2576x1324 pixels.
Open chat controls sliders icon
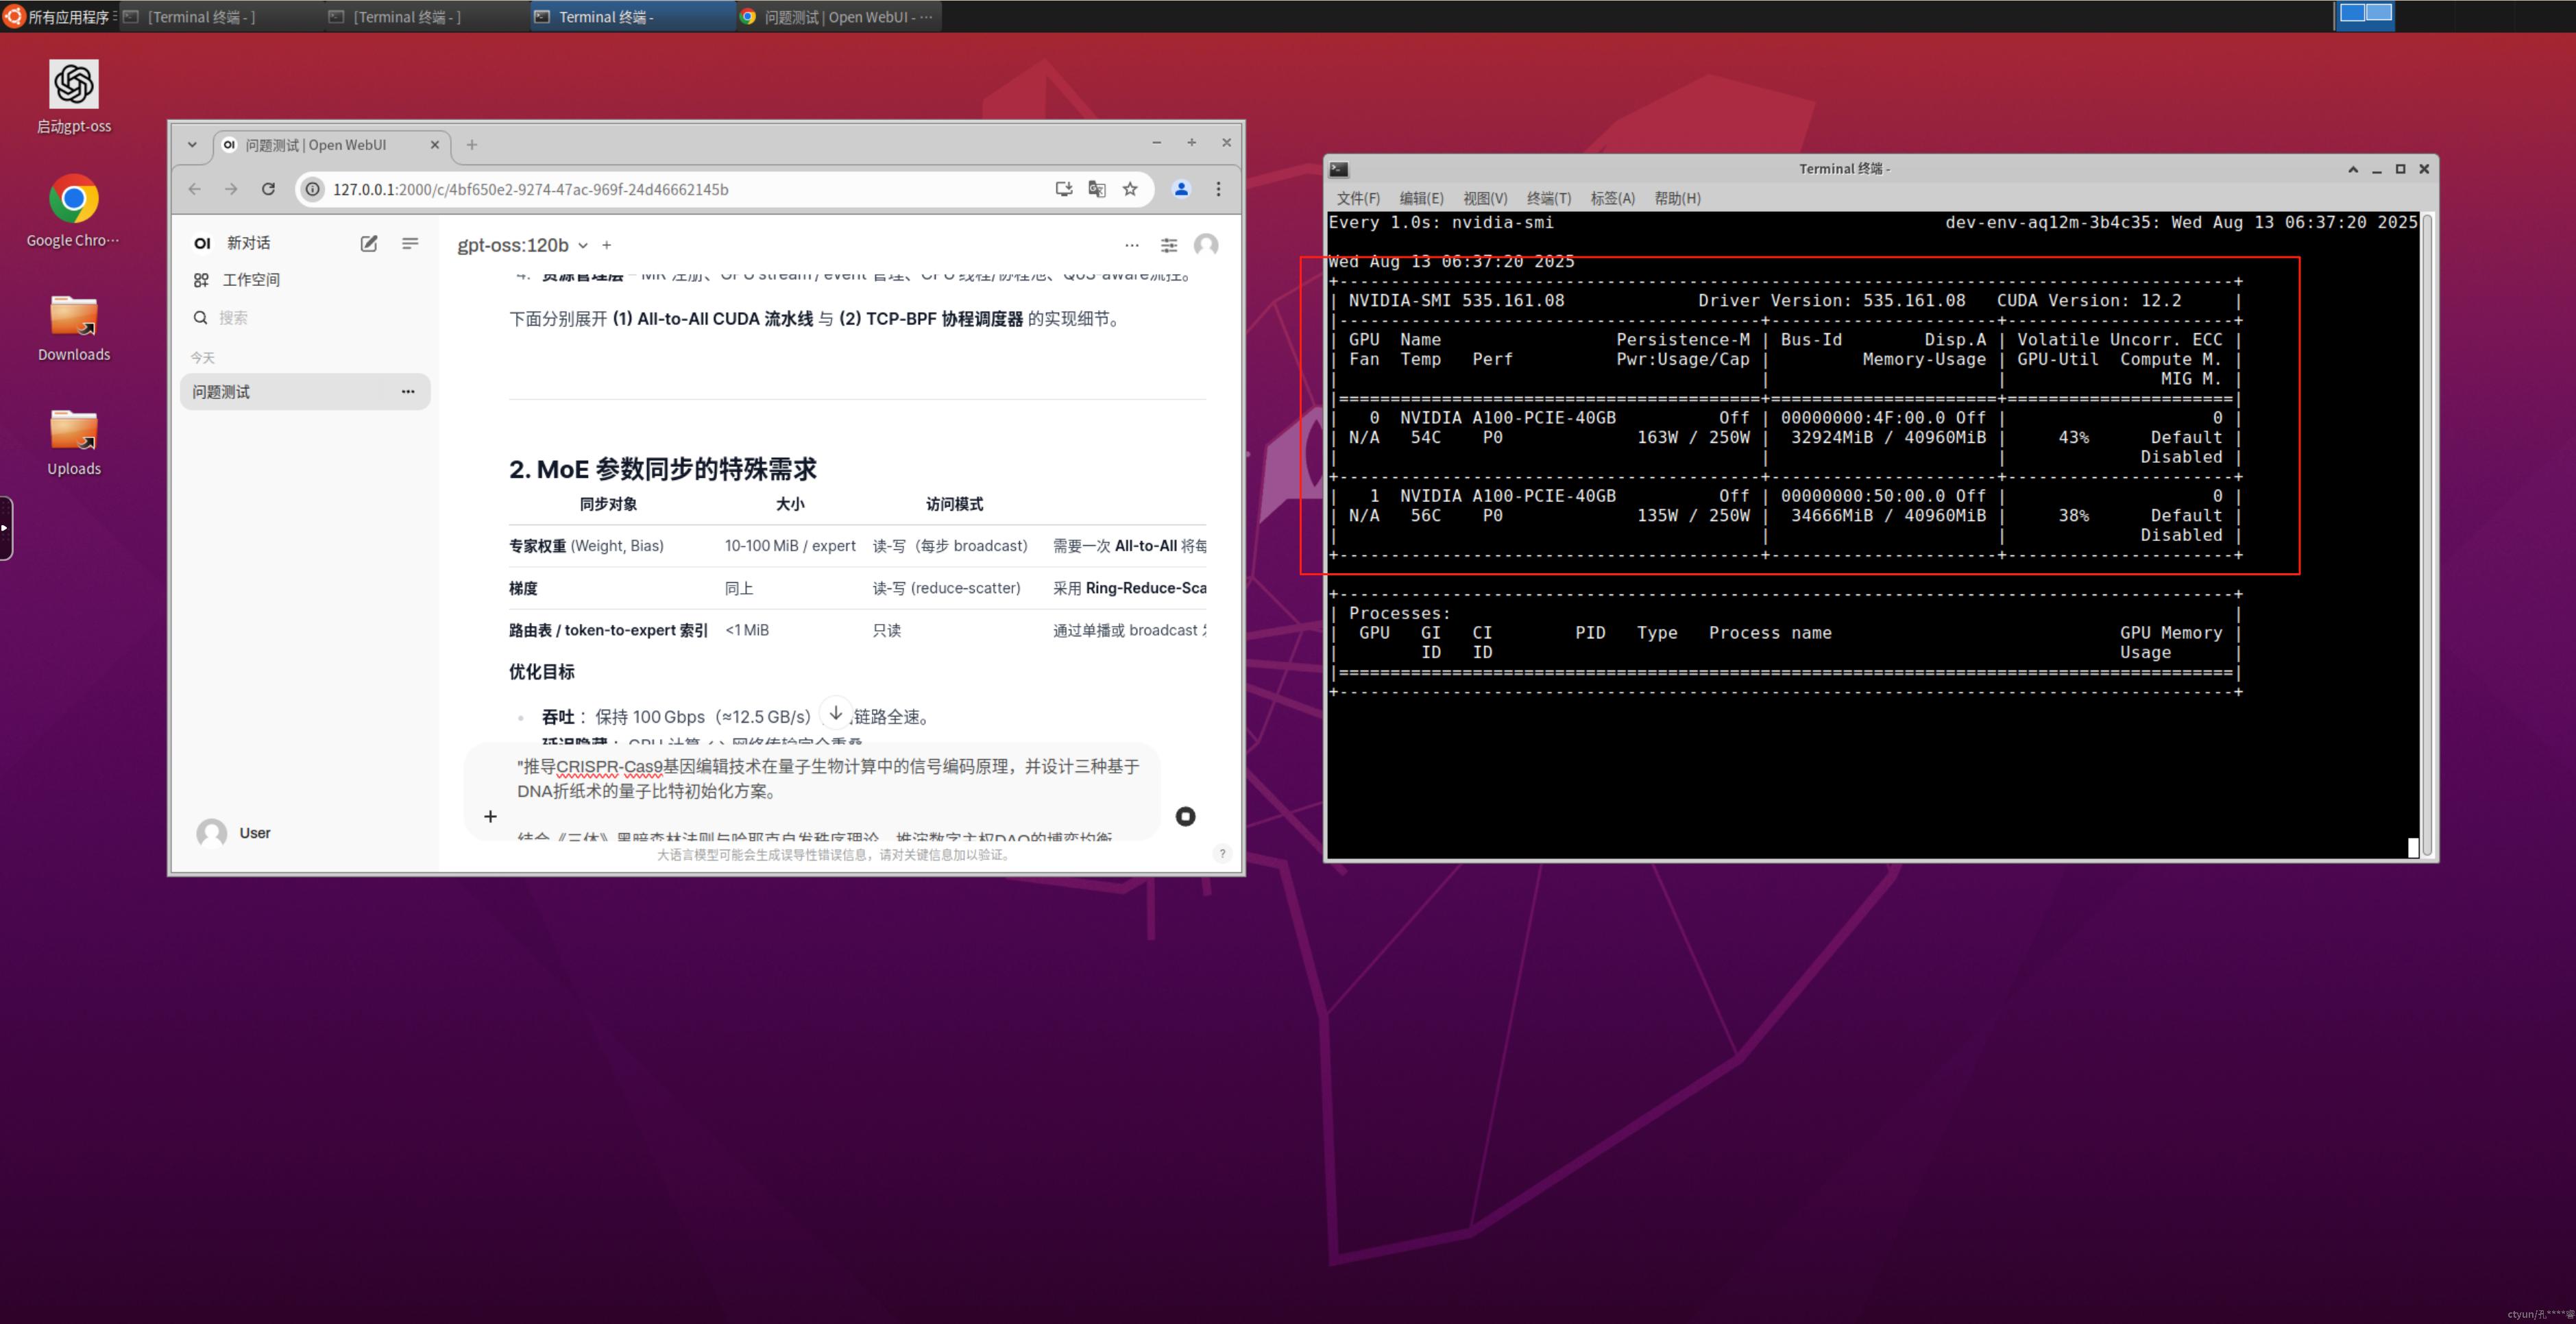pos(1169,245)
